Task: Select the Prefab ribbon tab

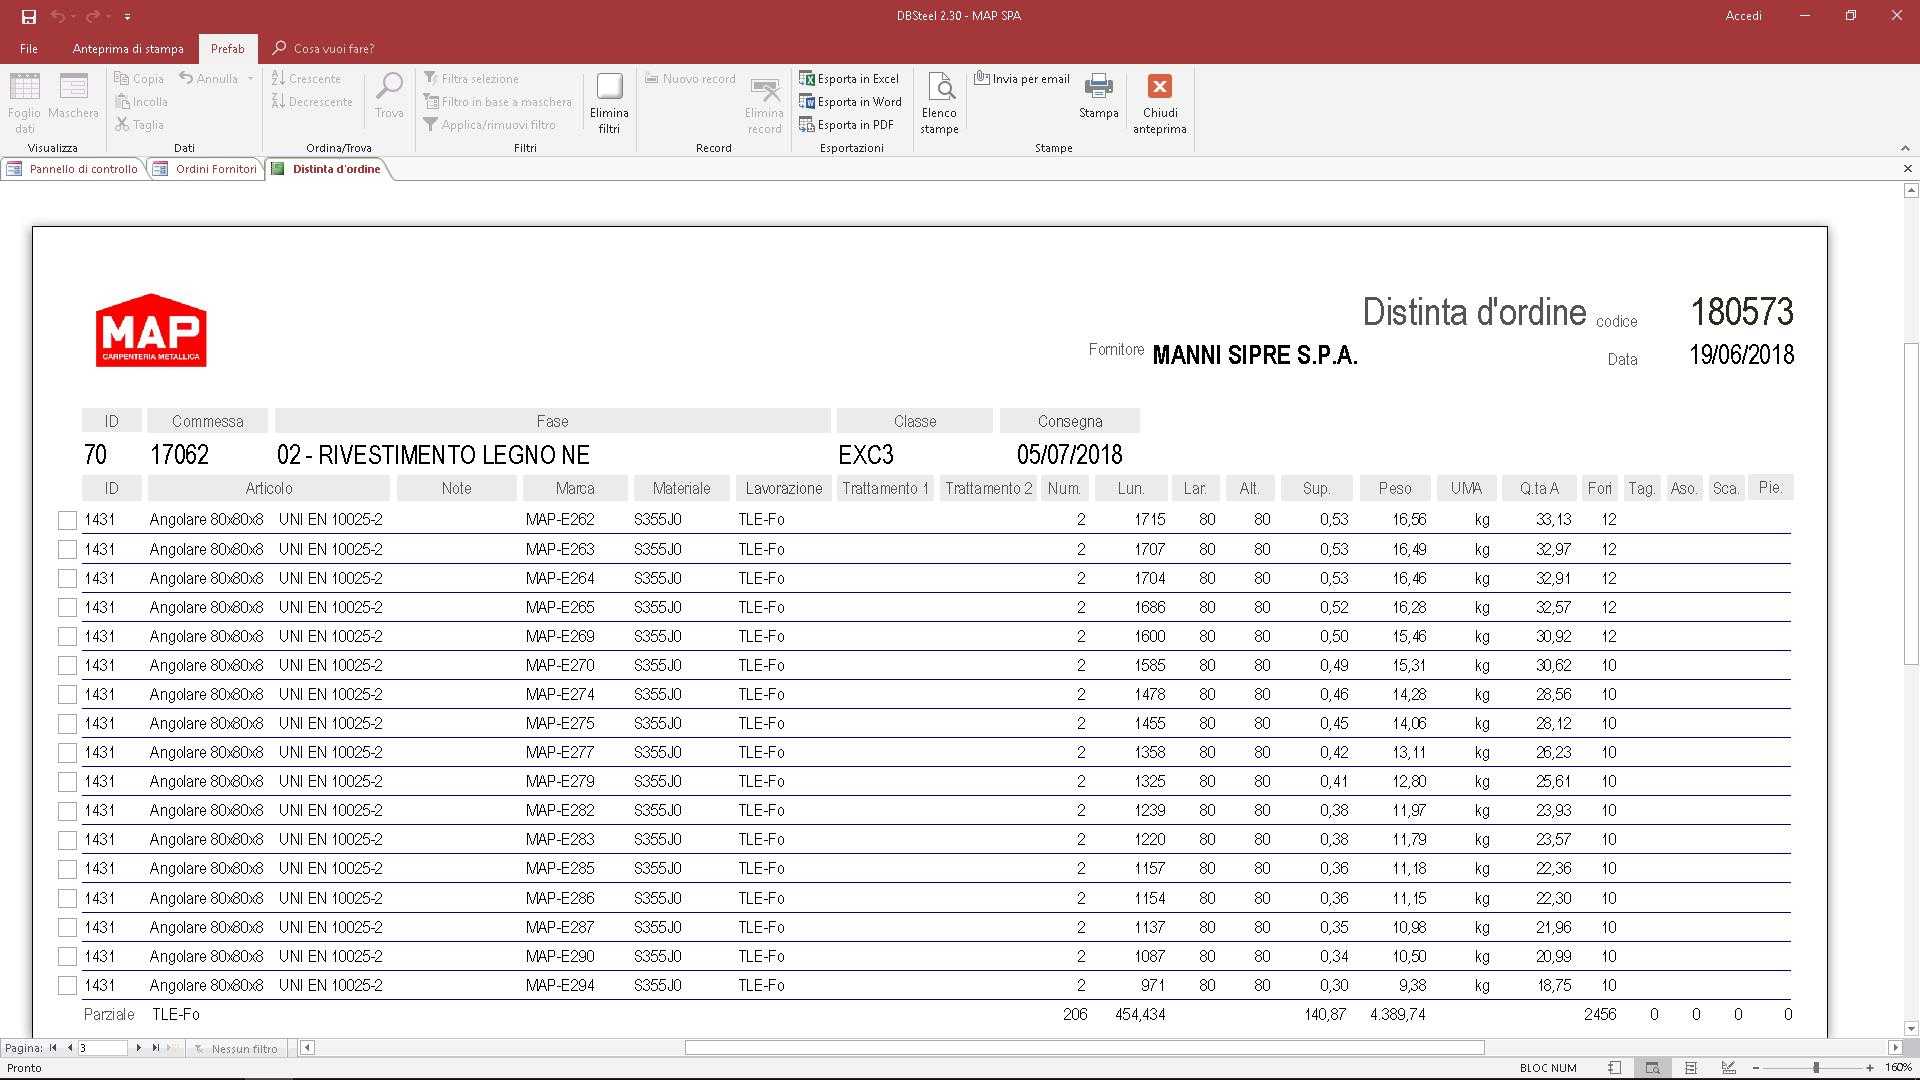Action: [227, 48]
